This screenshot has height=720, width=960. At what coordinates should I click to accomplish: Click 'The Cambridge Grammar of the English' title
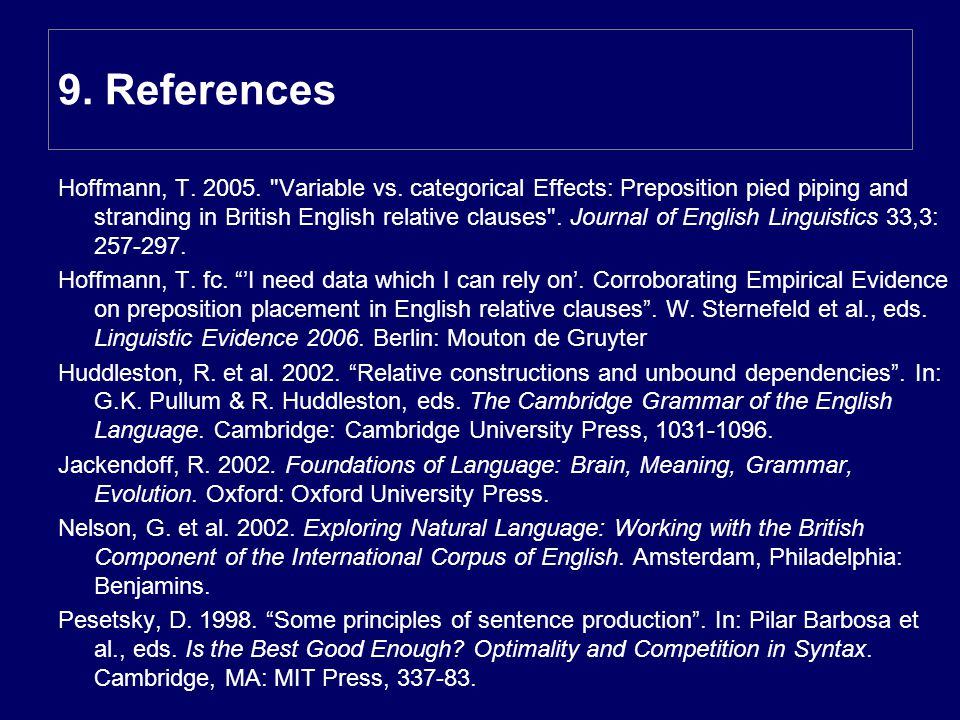click(681, 401)
